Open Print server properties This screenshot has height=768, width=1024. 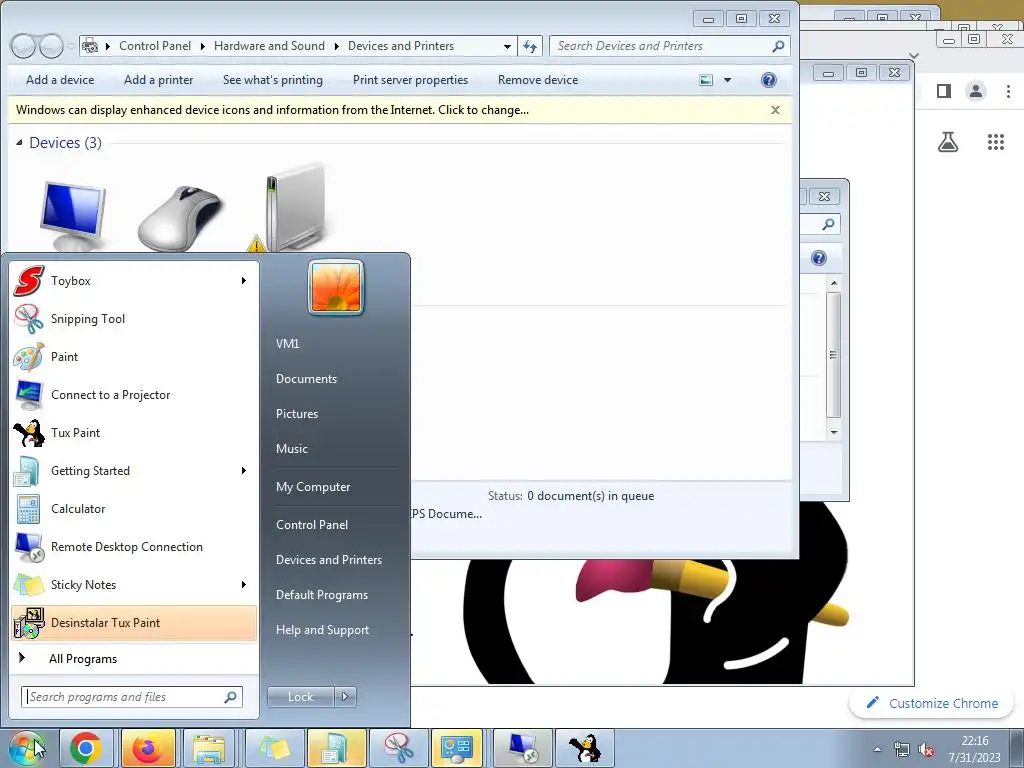pos(410,80)
